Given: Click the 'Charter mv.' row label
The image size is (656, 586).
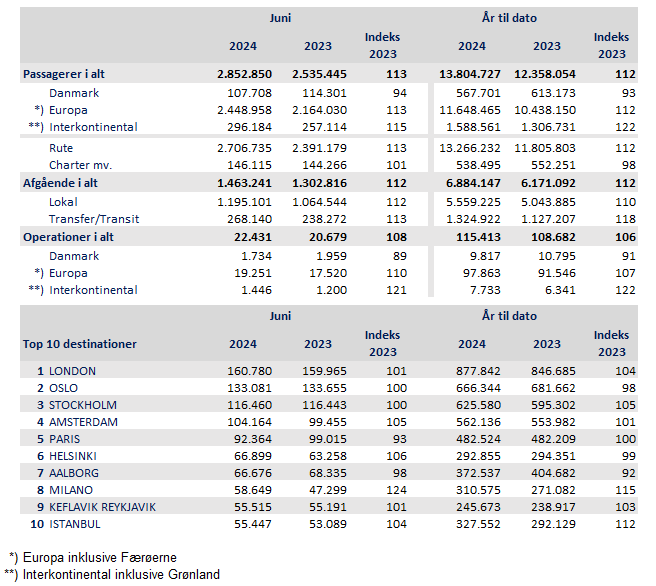Looking at the screenshot, I should (x=80, y=164).
